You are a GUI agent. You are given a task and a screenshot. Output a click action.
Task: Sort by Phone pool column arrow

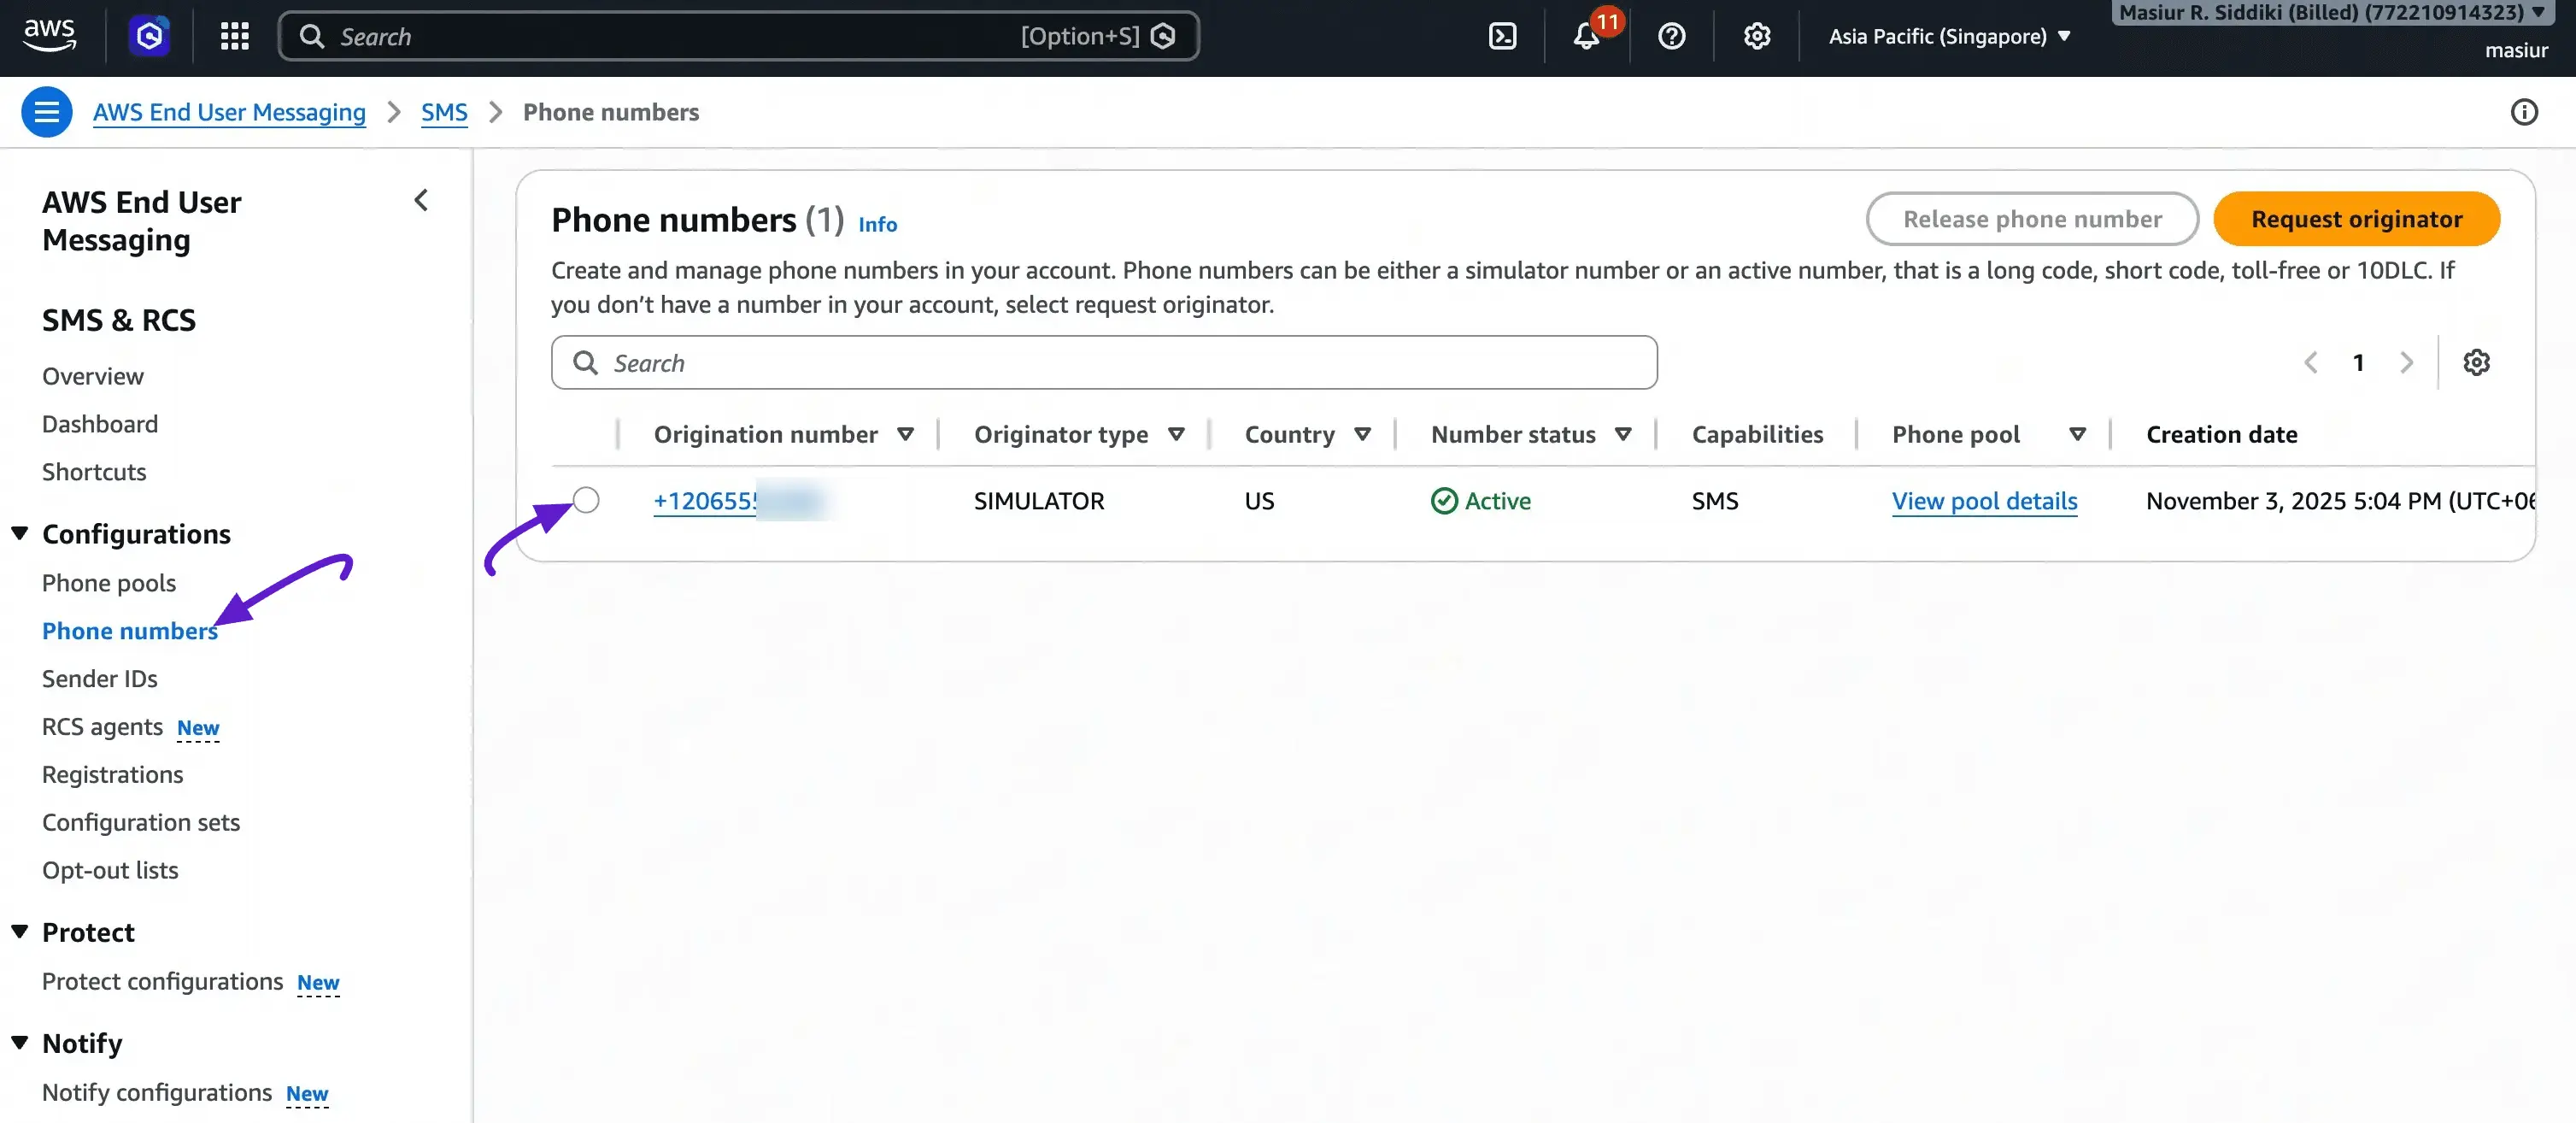pos(2077,434)
